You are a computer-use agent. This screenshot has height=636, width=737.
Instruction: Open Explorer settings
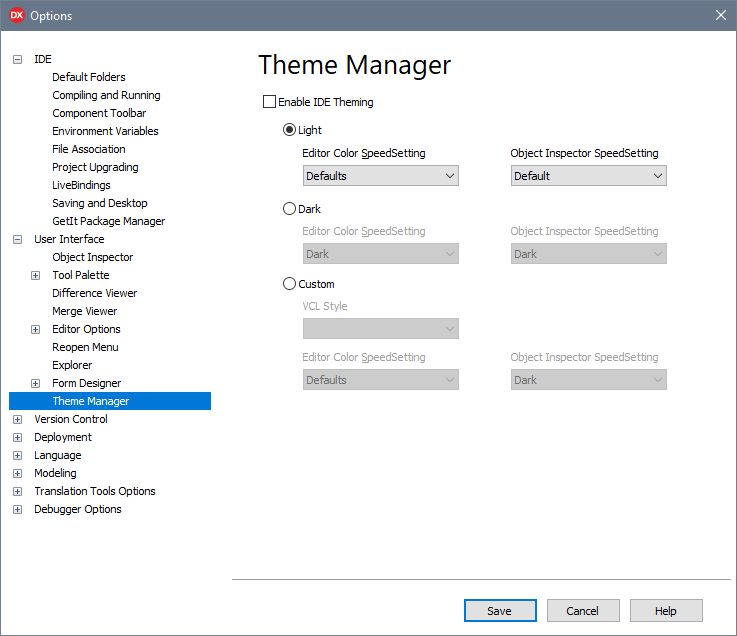tap(72, 365)
